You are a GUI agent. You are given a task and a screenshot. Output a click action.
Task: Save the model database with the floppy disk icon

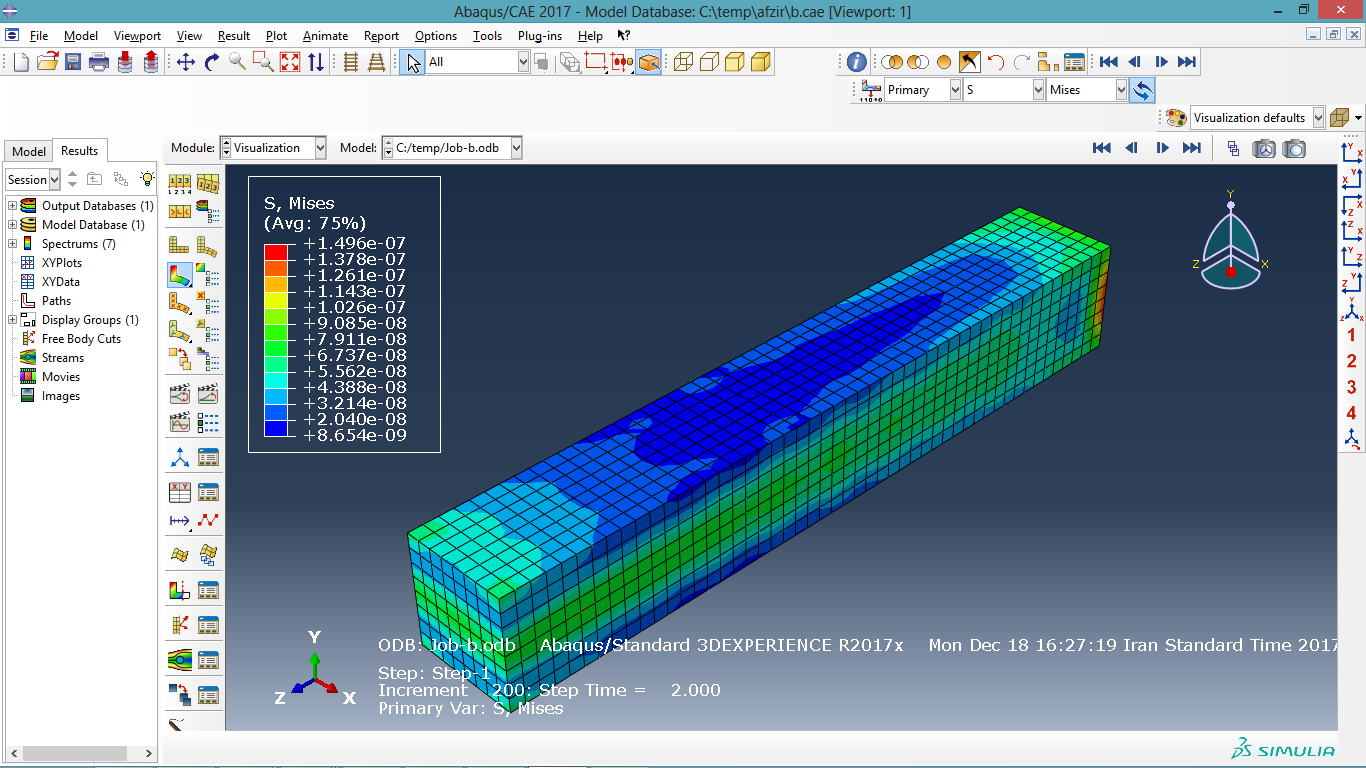[x=73, y=62]
